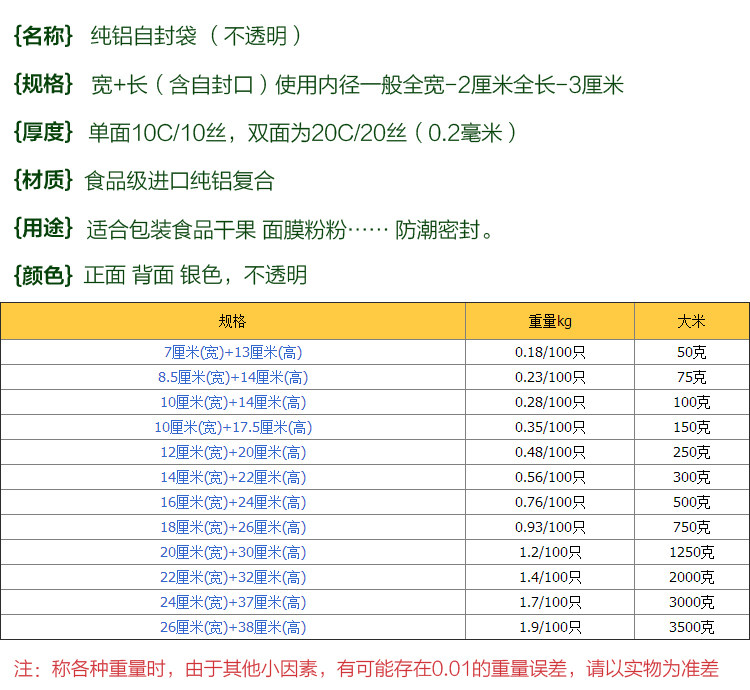This screenshot has width=750, height=690.
Task: Open the 12厘米(宽)+20厘米(高) size link
Action: tap(233, 452)
